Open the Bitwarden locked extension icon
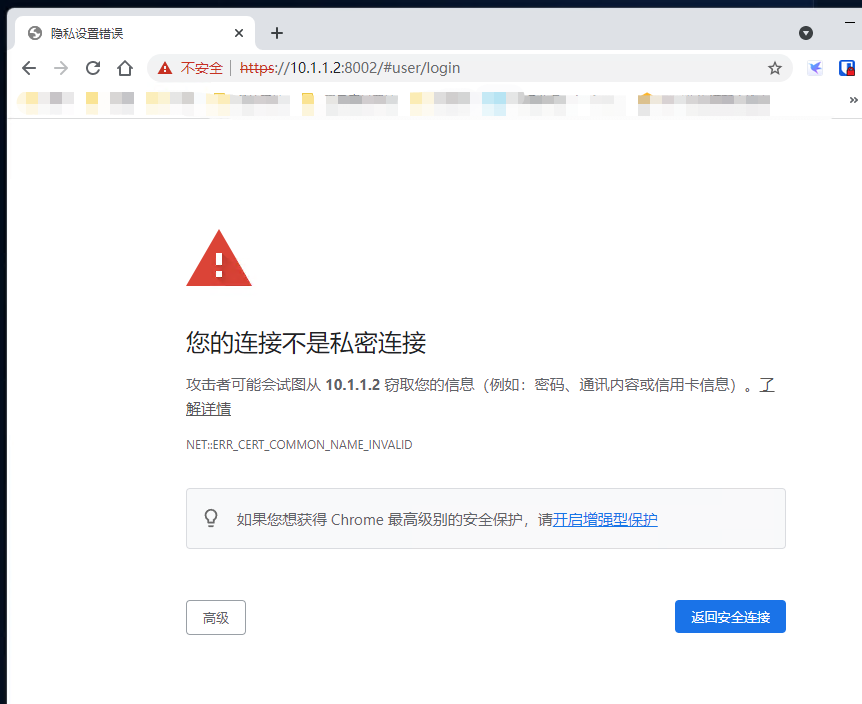The image size is (862, 704). tap(848, 68)
